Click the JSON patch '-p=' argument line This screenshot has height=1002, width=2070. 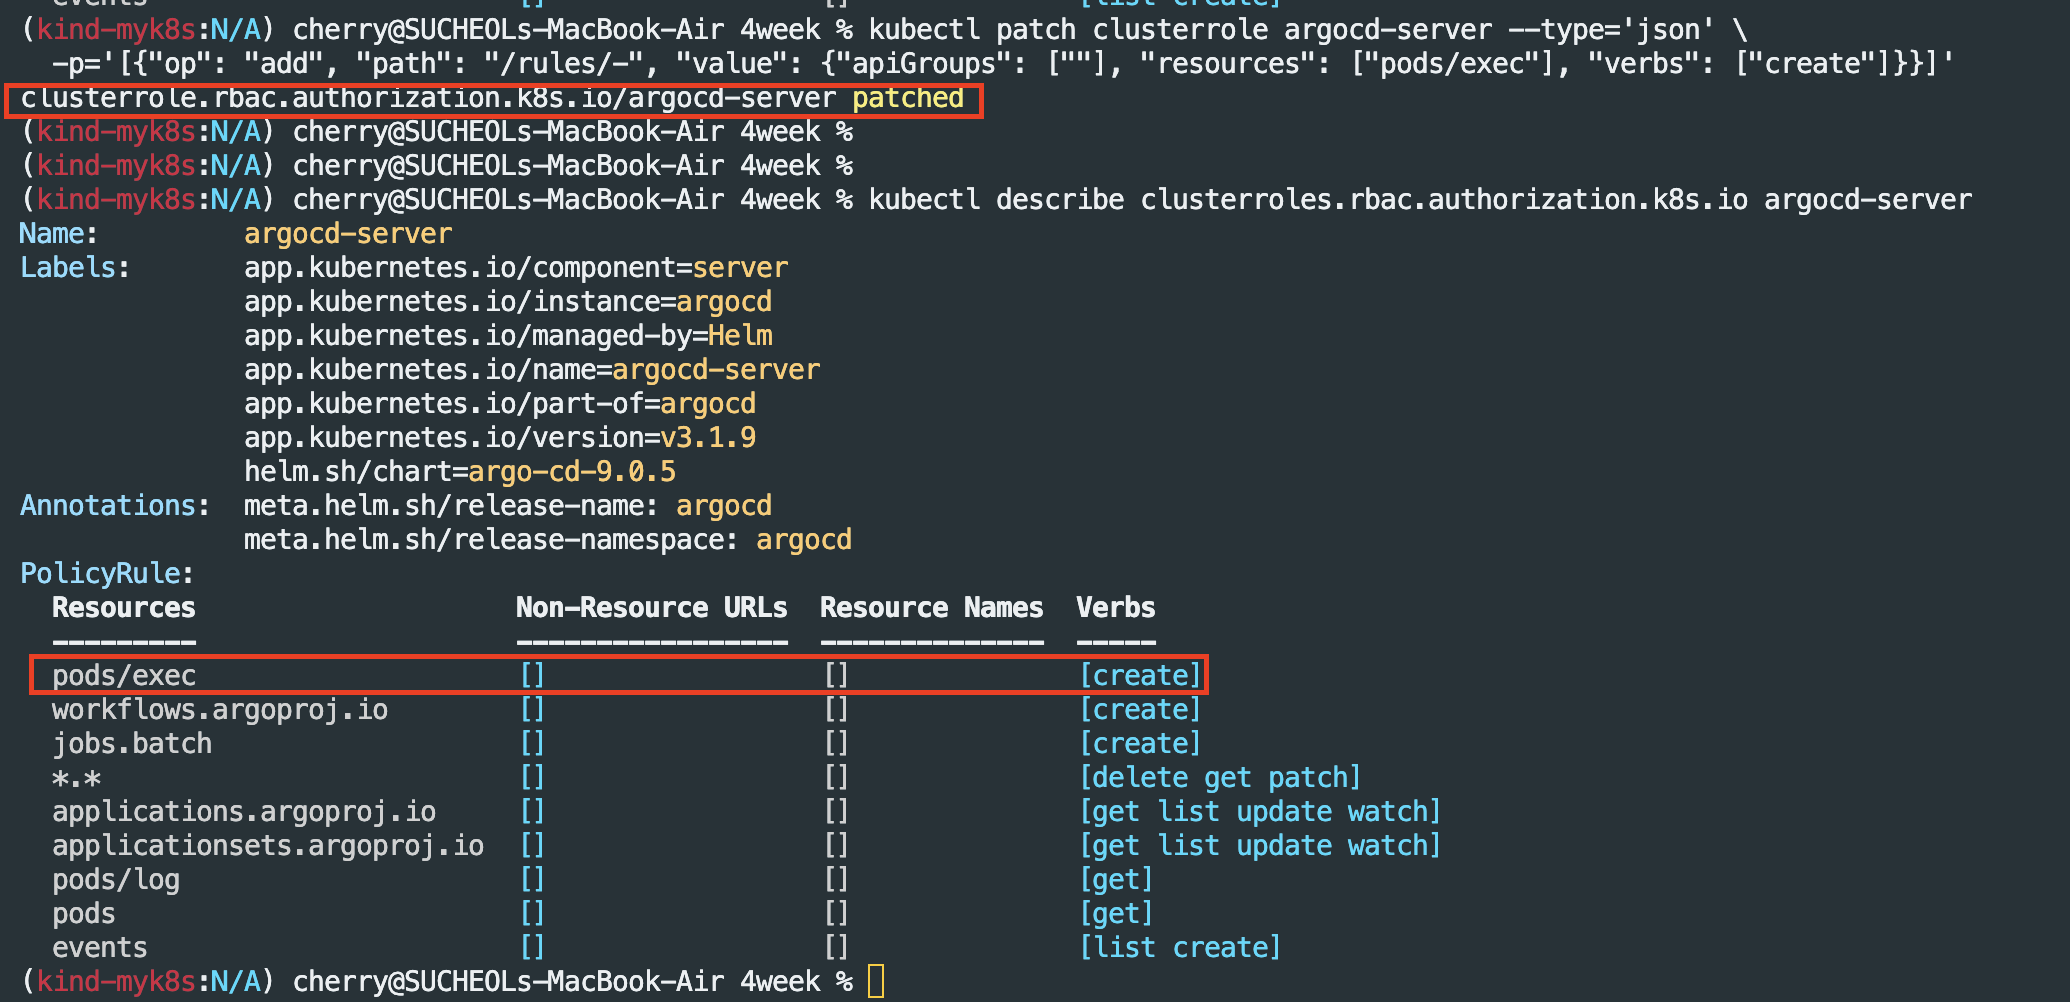click(x=1003, y=64)
